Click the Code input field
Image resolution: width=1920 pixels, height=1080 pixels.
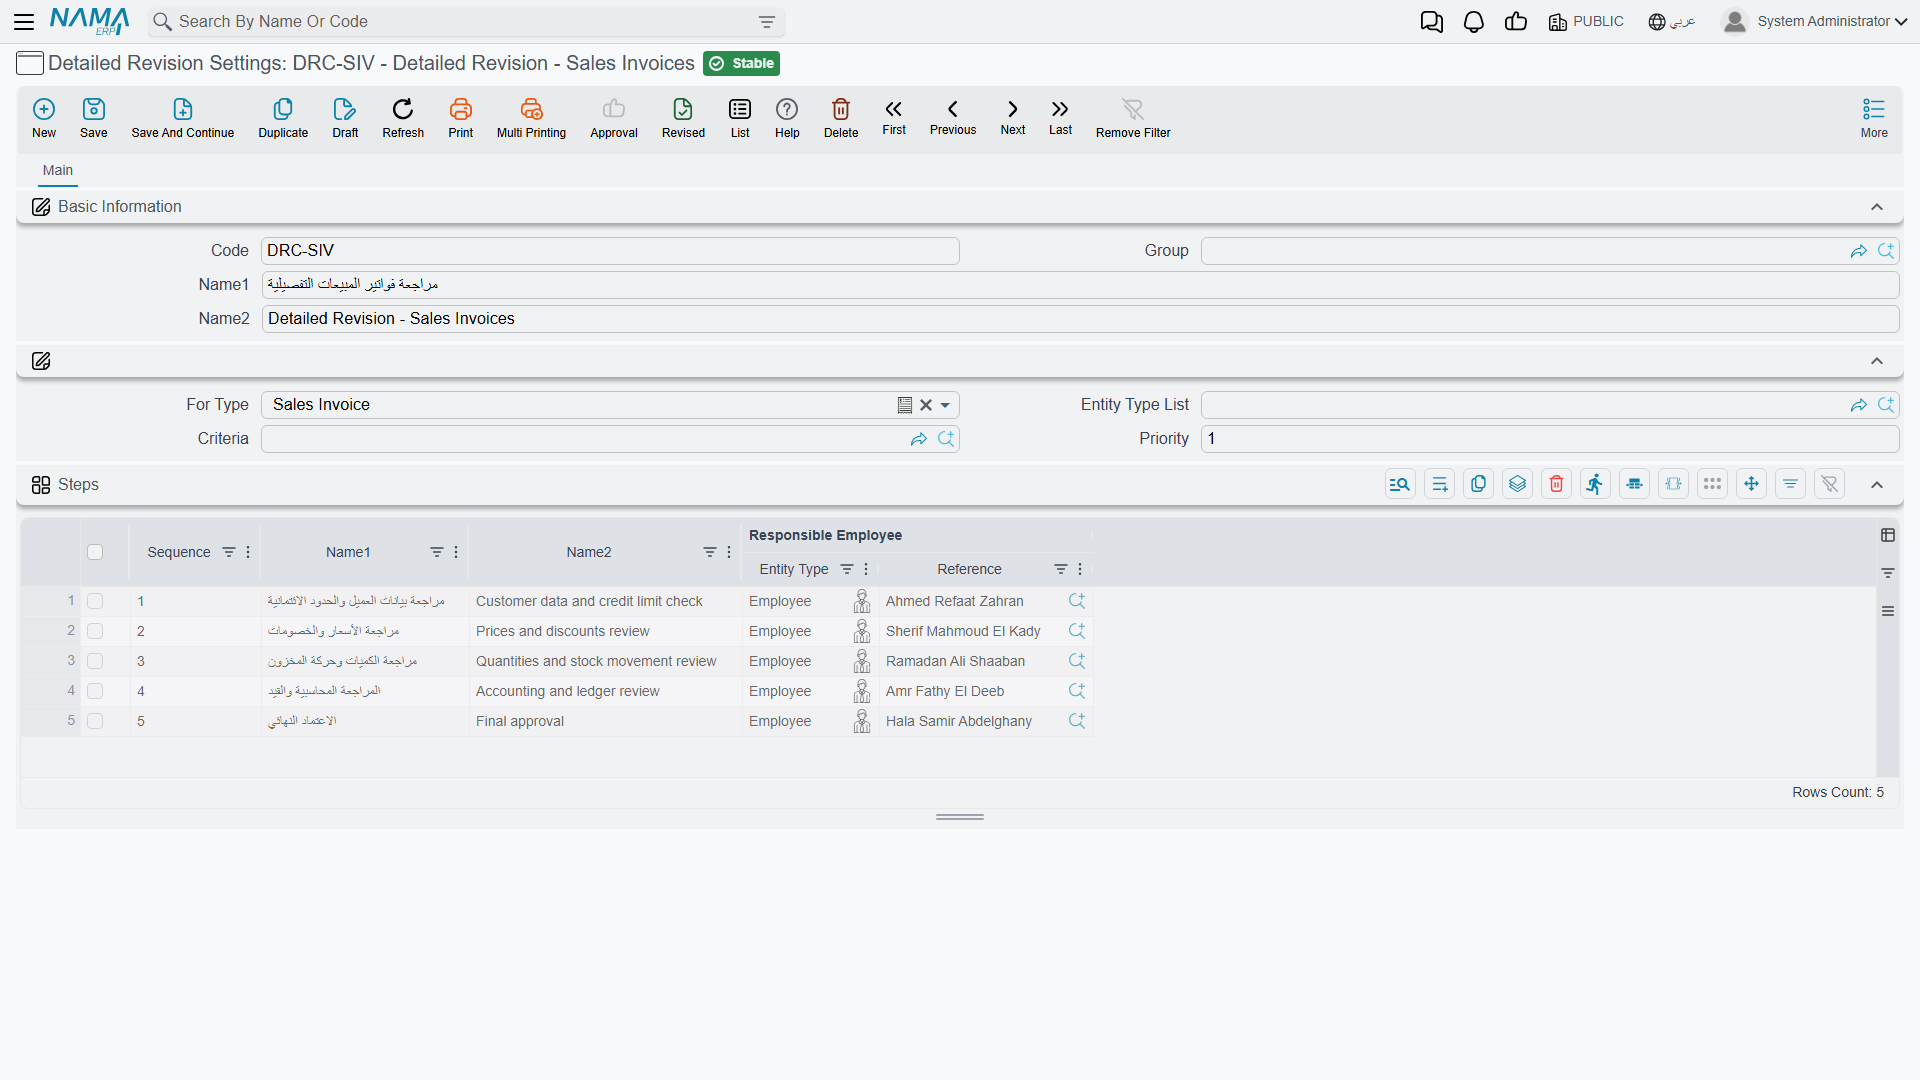pyautogui.click(x=610, y=251)
